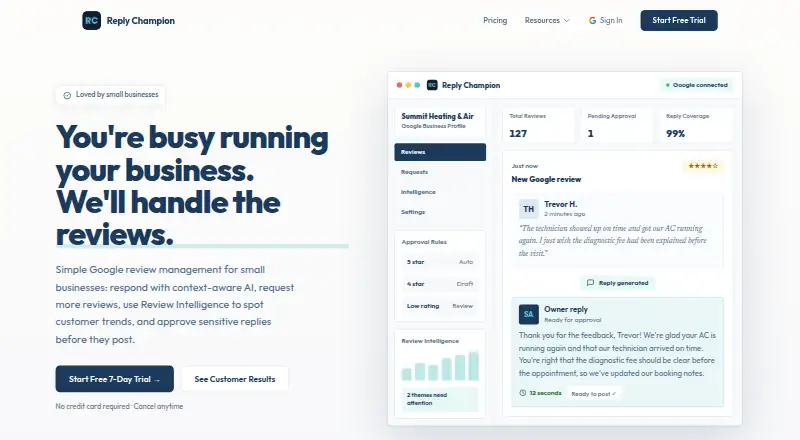Click the clock icon beside 12 seconds
800x440 pixels.
(522, 393)
